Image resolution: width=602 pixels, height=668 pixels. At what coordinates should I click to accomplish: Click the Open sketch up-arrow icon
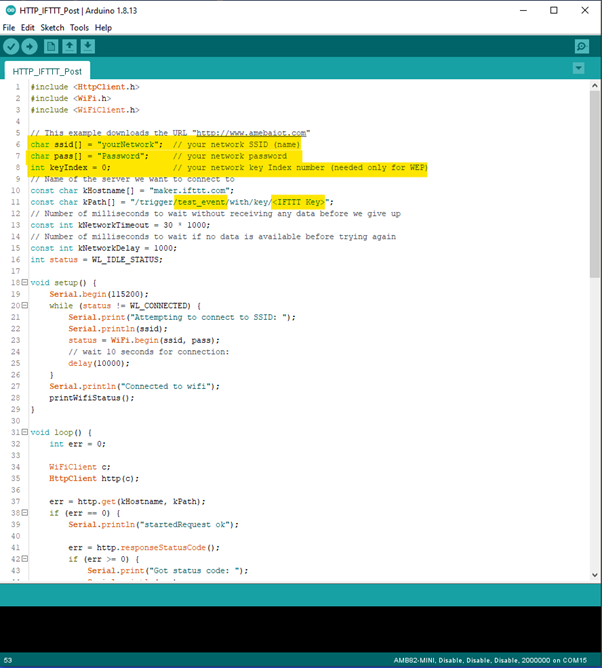click(69, 46)
